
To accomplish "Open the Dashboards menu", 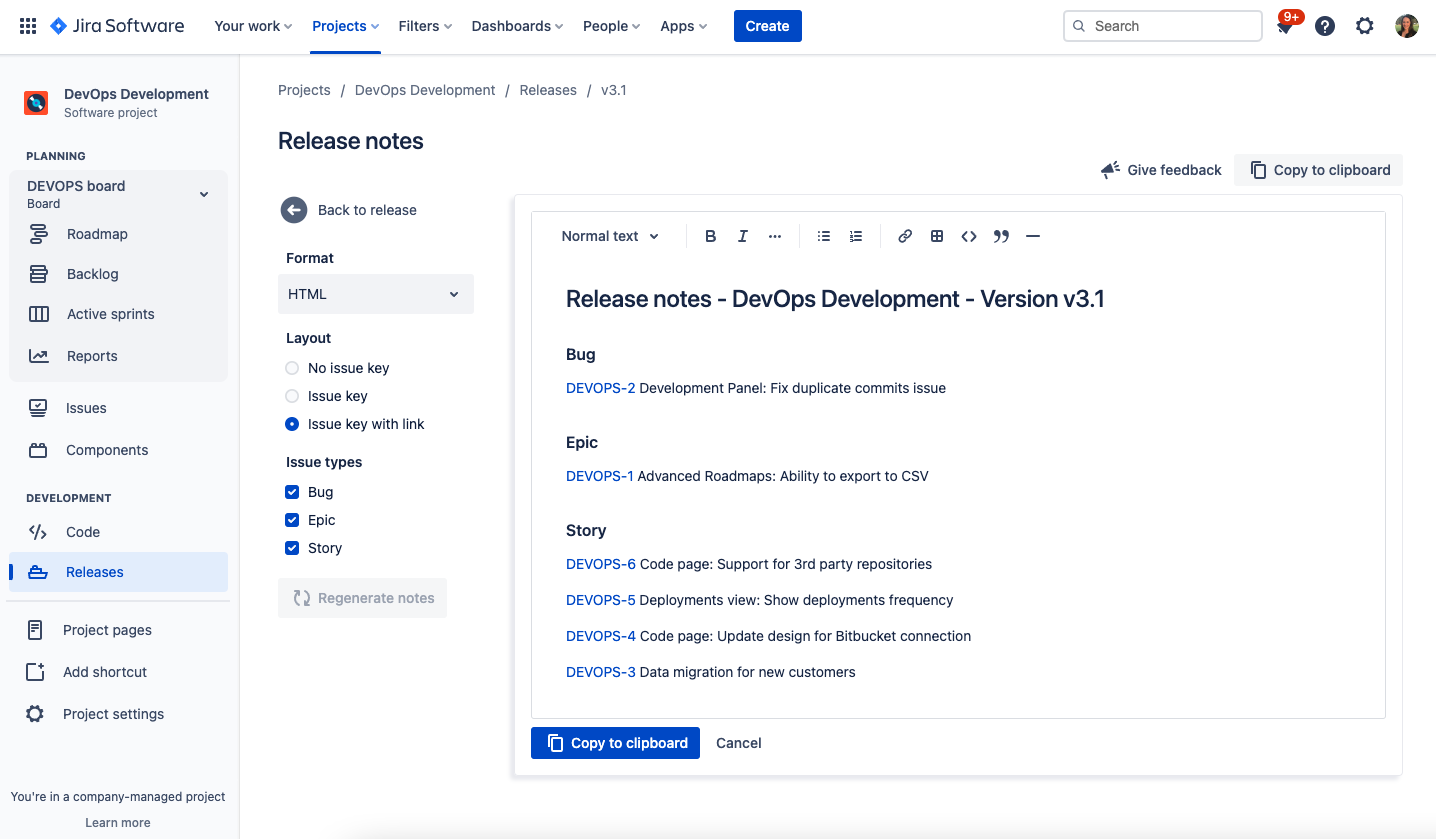I will coord(517,26).
